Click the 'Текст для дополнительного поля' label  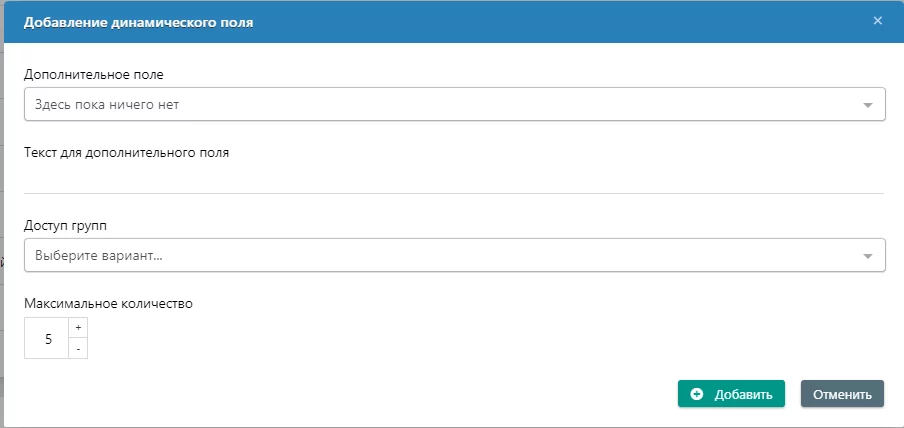click(x=126, y=153)
